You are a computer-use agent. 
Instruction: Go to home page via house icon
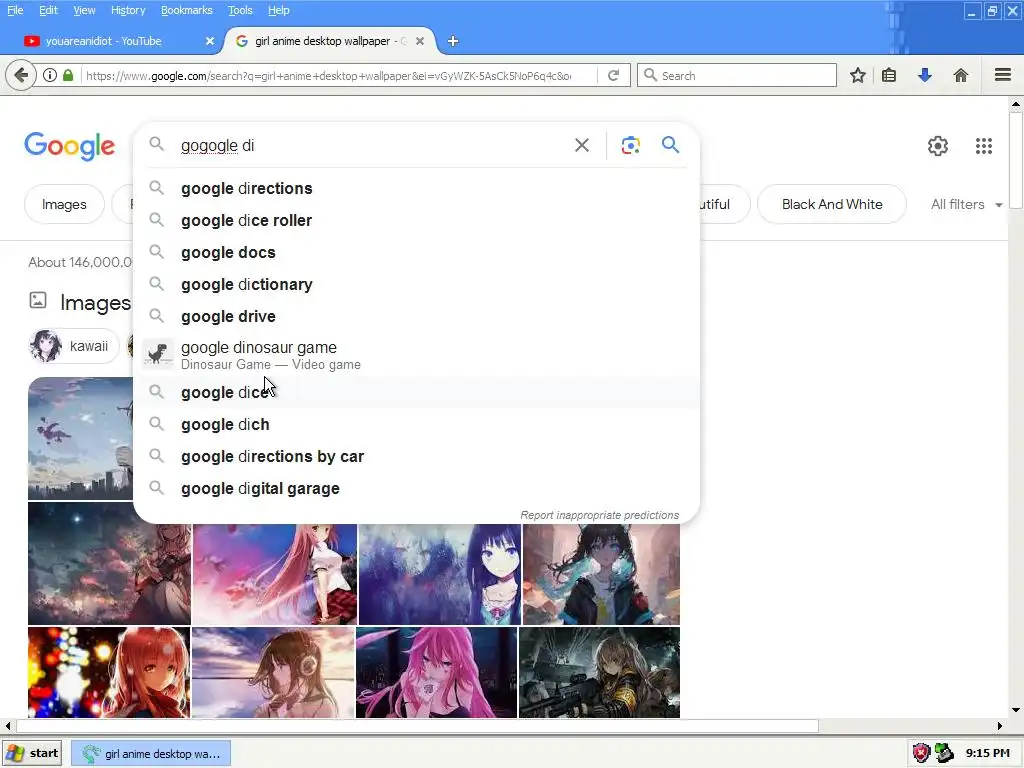(x=960, y=75)
